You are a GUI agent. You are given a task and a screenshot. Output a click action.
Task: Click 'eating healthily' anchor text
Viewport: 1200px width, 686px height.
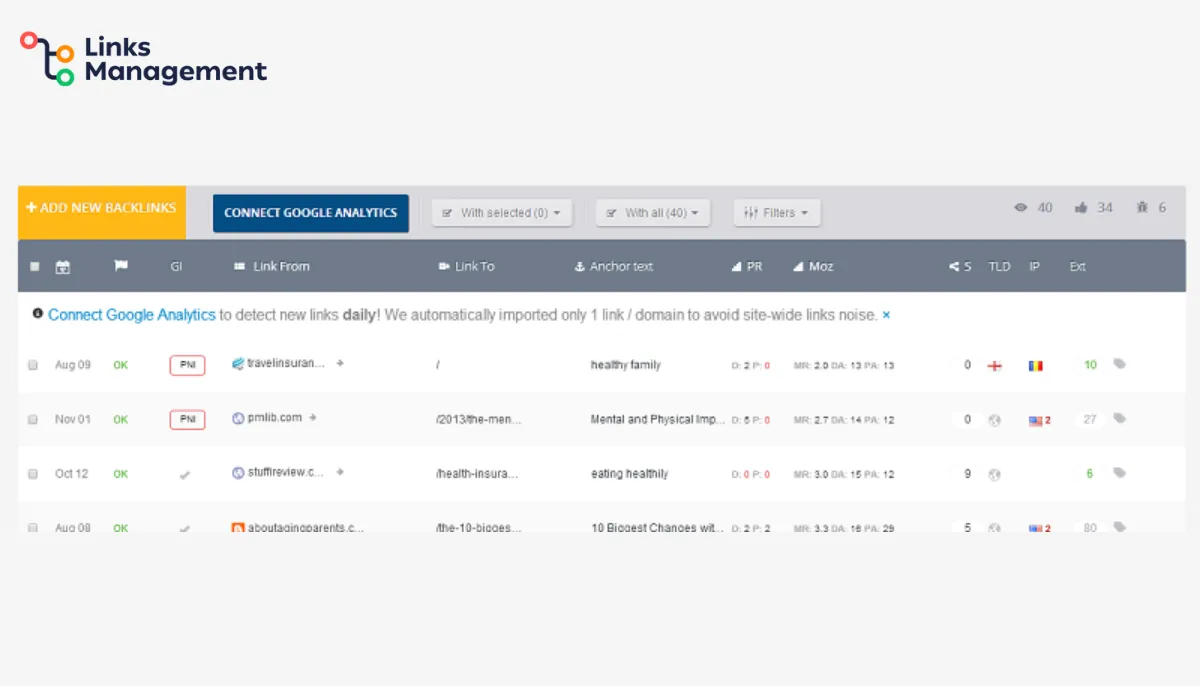[630, 474]
